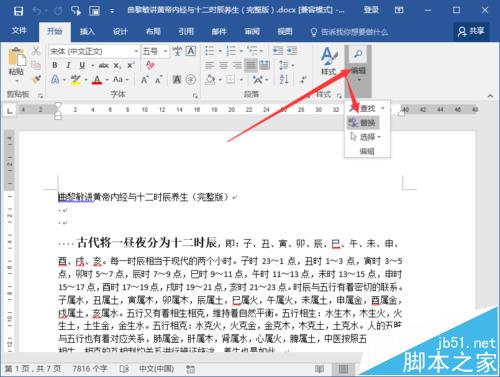This screenshot has width=500, height=377.
Task: Click the decrease indent icon
Action: (278, 51)
